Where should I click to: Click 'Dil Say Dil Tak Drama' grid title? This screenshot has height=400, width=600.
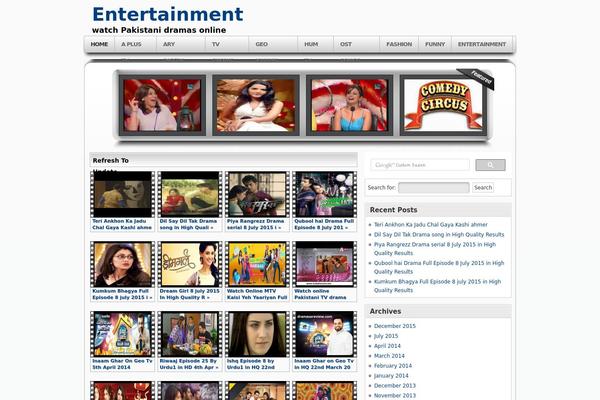[188, 224]
